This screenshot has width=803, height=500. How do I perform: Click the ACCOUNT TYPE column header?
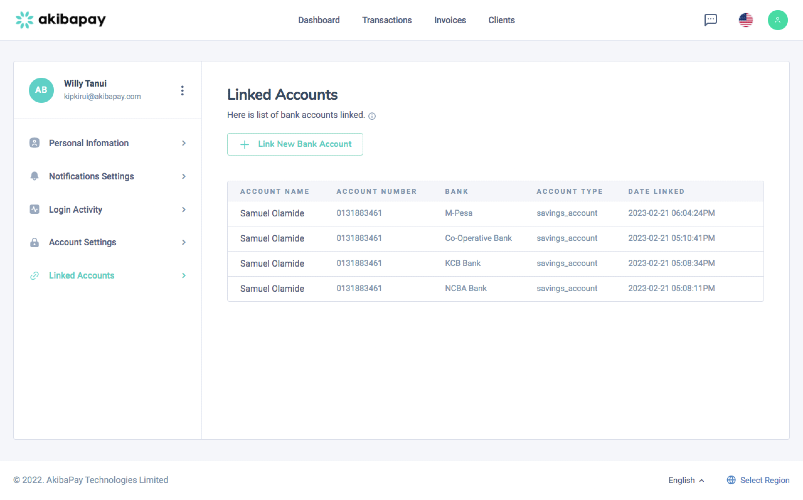coord(569,192)
